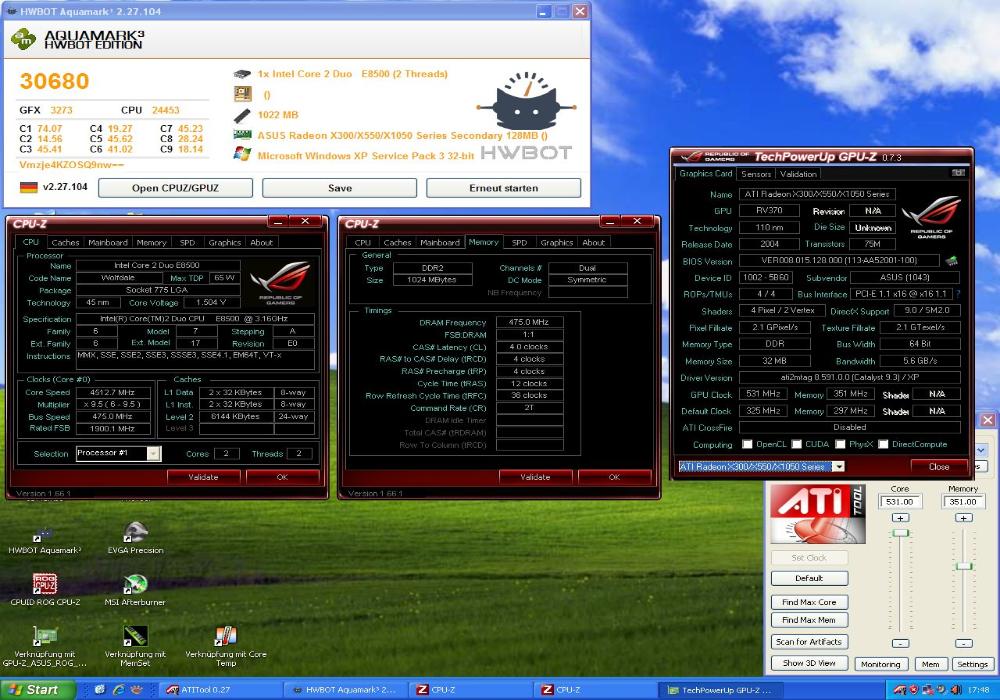The image size is (1000, 700).
Task: Click the third quick launch icon beside Internet Explorer
Action: tap(136, 689)
